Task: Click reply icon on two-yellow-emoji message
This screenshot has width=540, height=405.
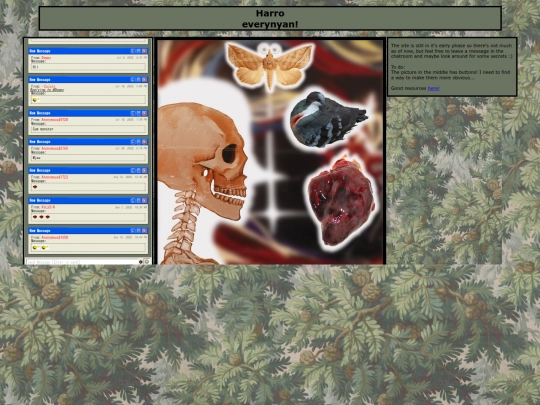Action: click(x=133, y=230)
